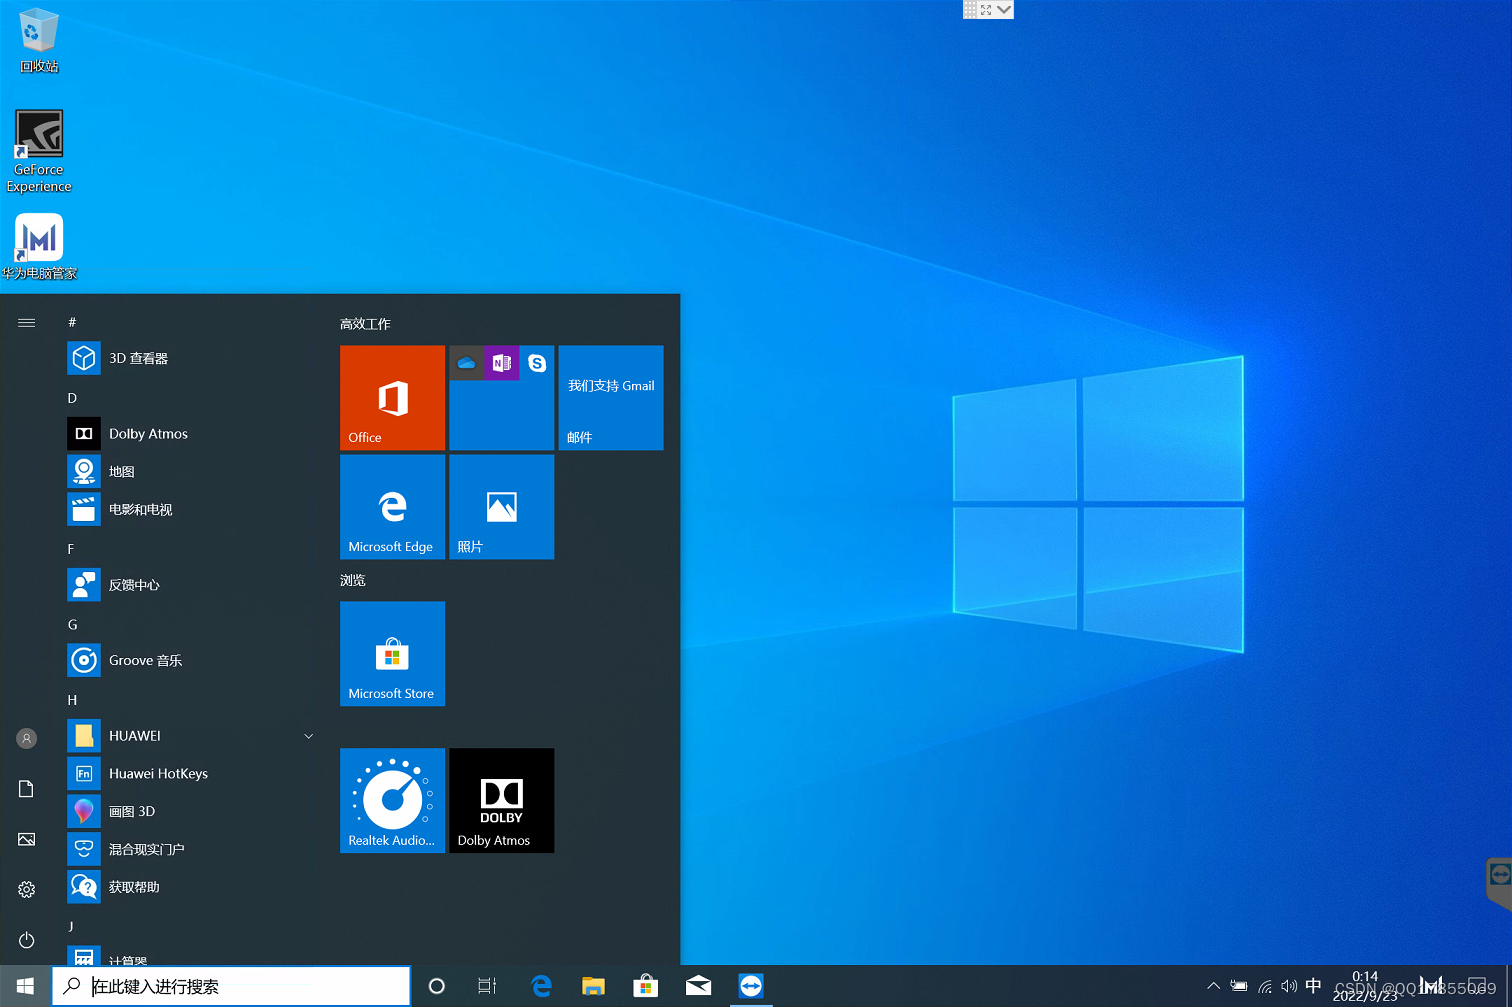Open the HUAWEI folder entry
This screenshot has height=1007, width=1512.
[x=190, y=736]
